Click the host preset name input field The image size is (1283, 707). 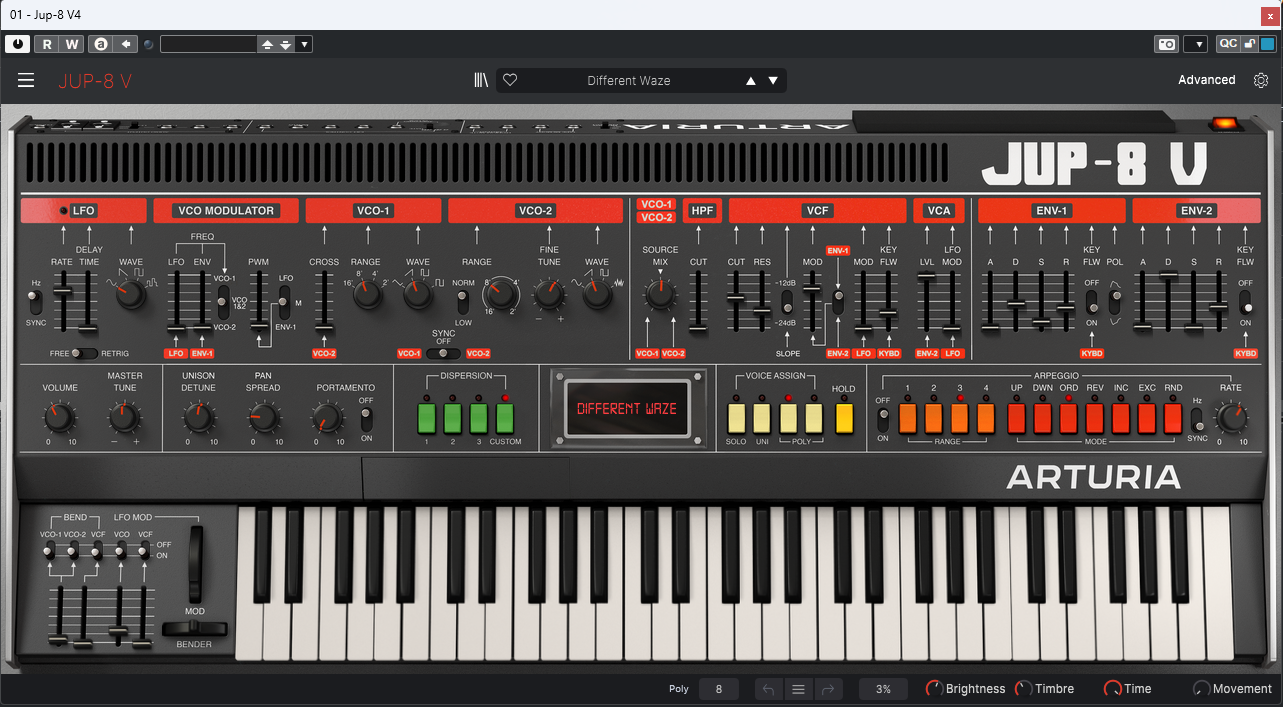[209, 44]
